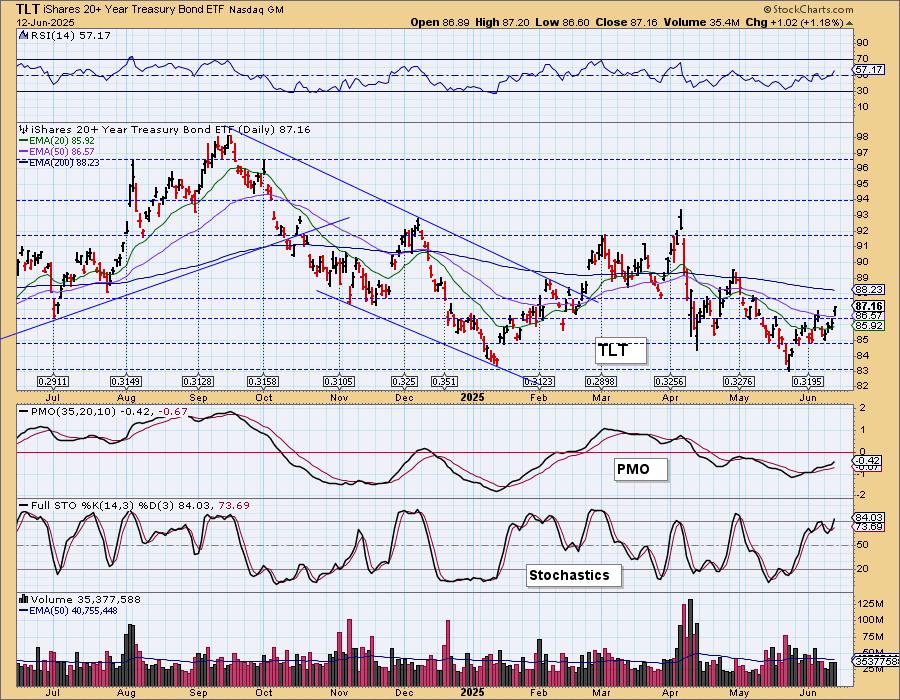900x700 pixels.
Task: Click the RSI(14) 57.17 panel label
Action: pyautogui.click(x=70, y=35)
